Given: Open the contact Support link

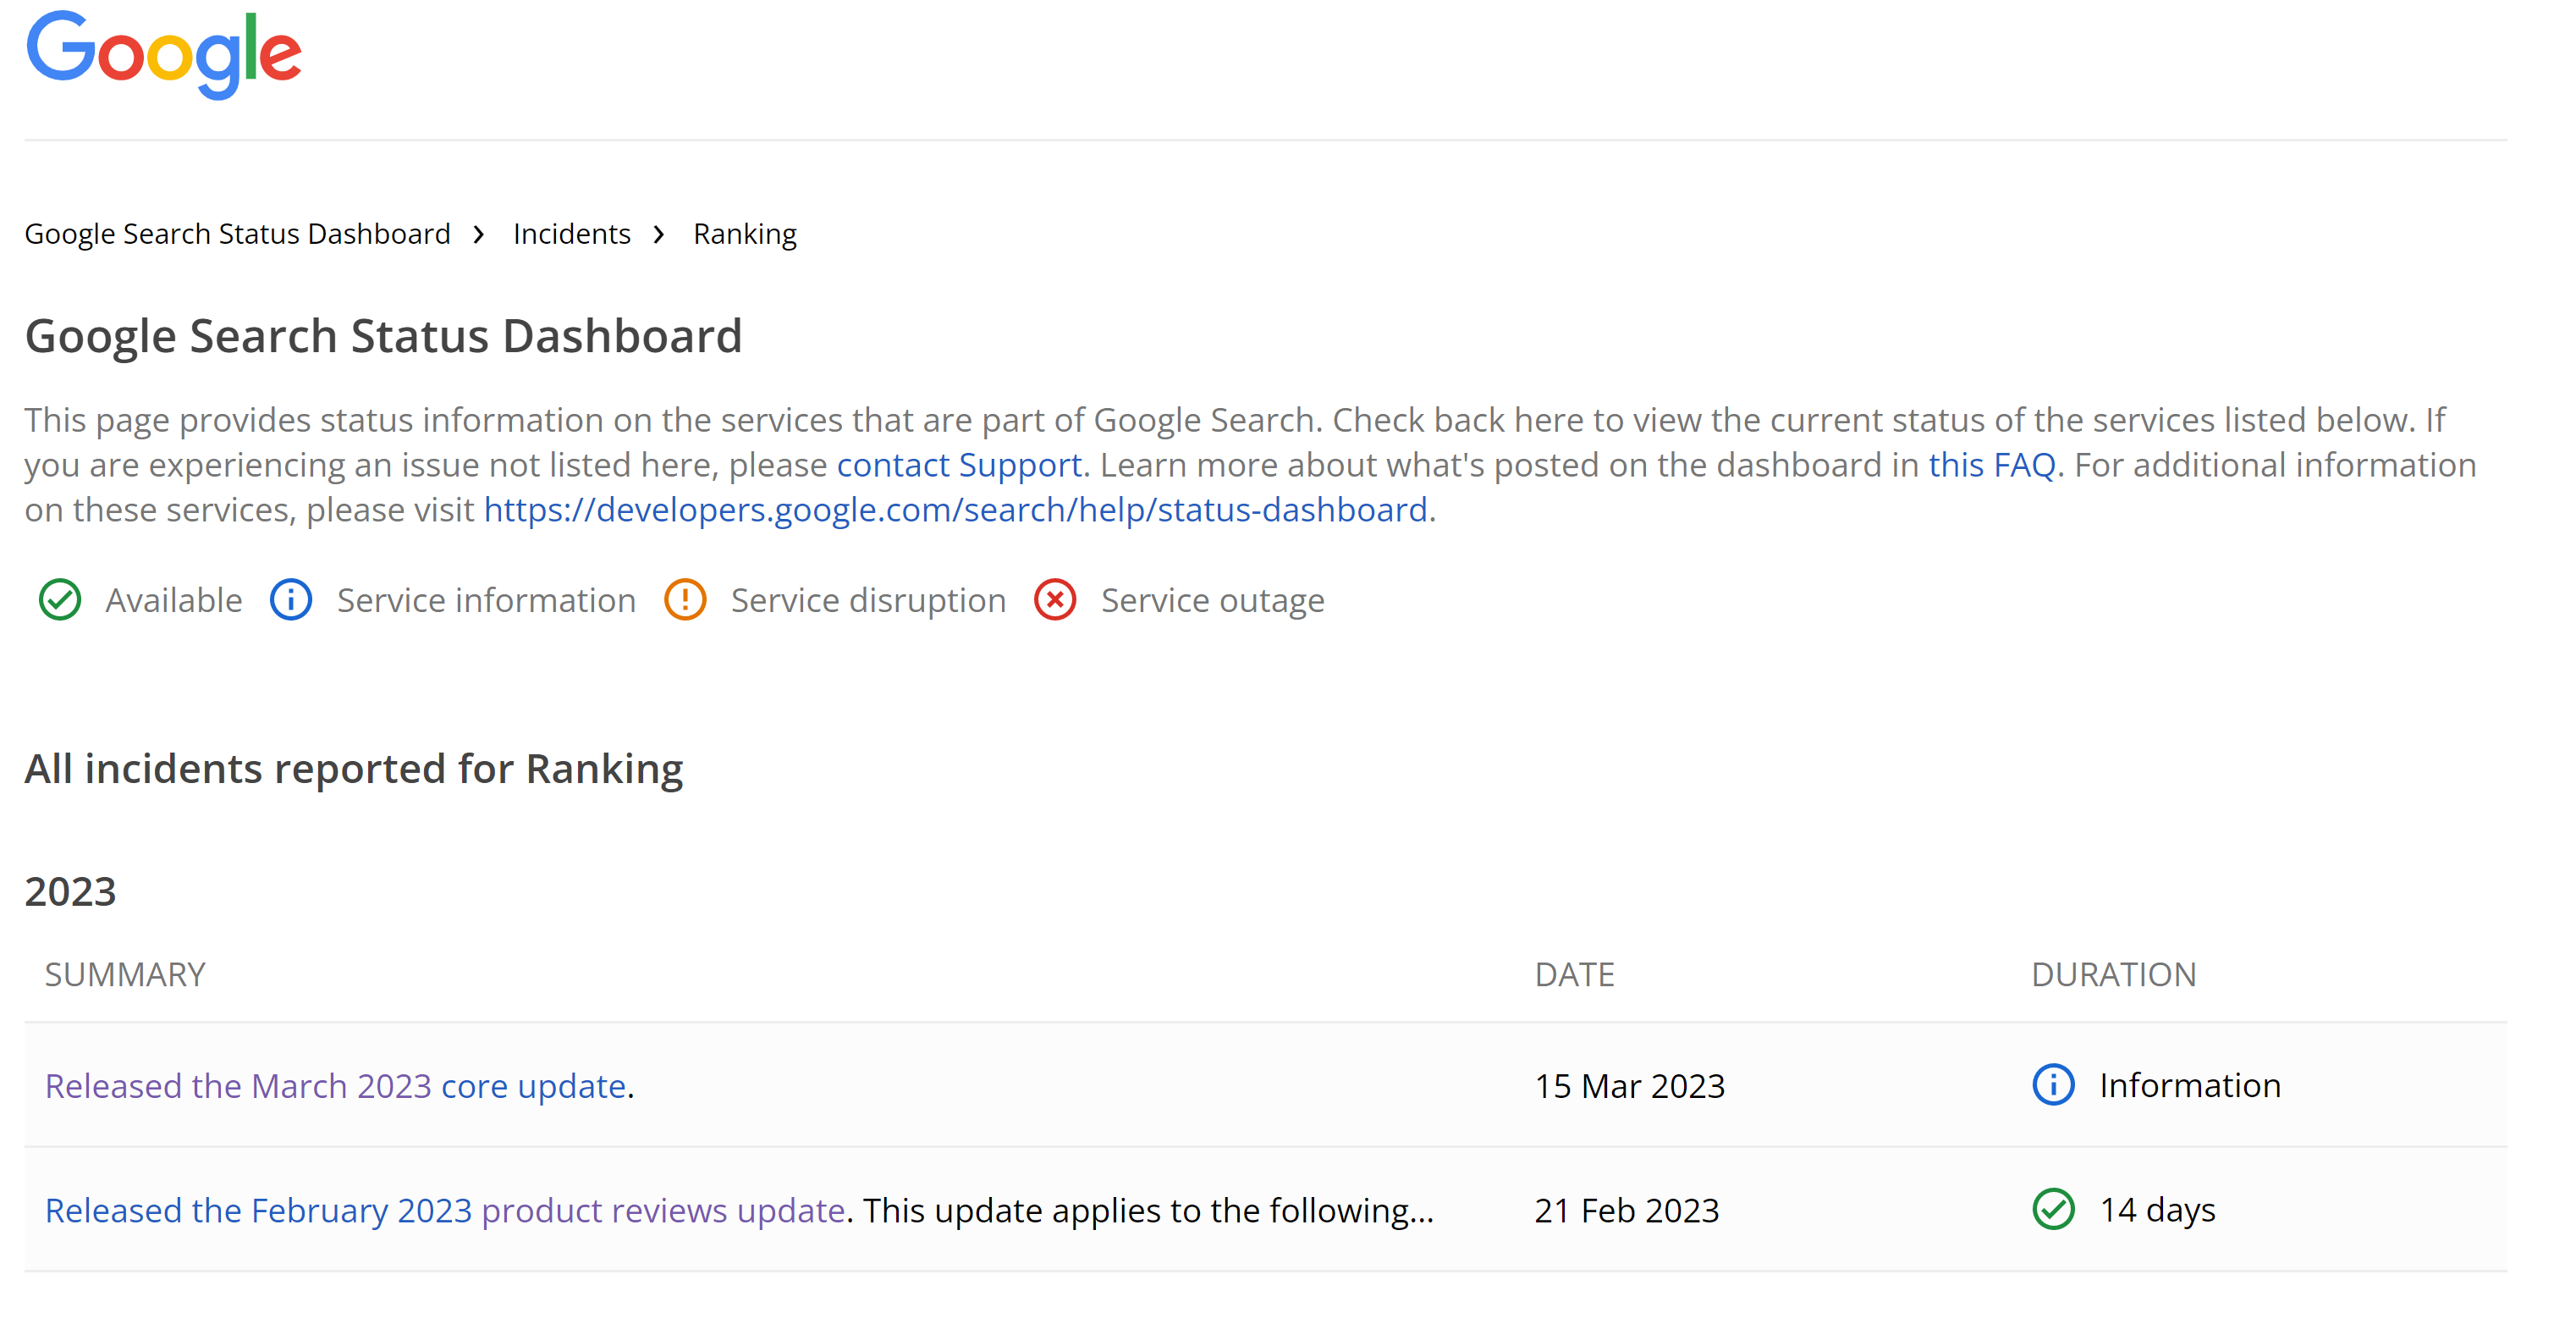Looking at the screenshot, I should click(x=959, y=464).
